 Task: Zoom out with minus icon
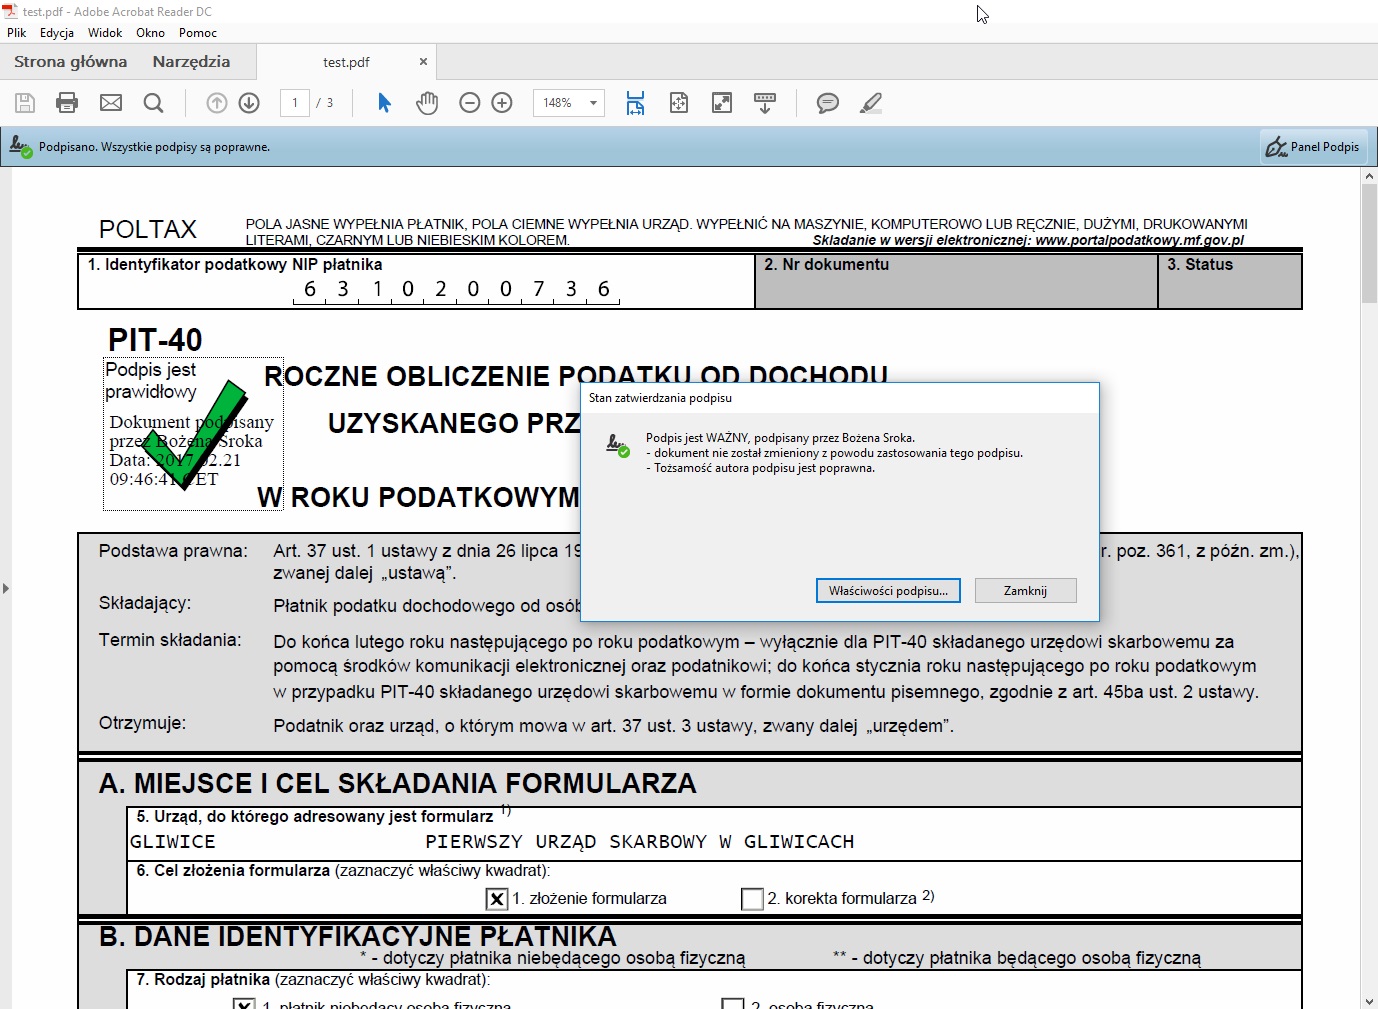[x=470, y=102]
